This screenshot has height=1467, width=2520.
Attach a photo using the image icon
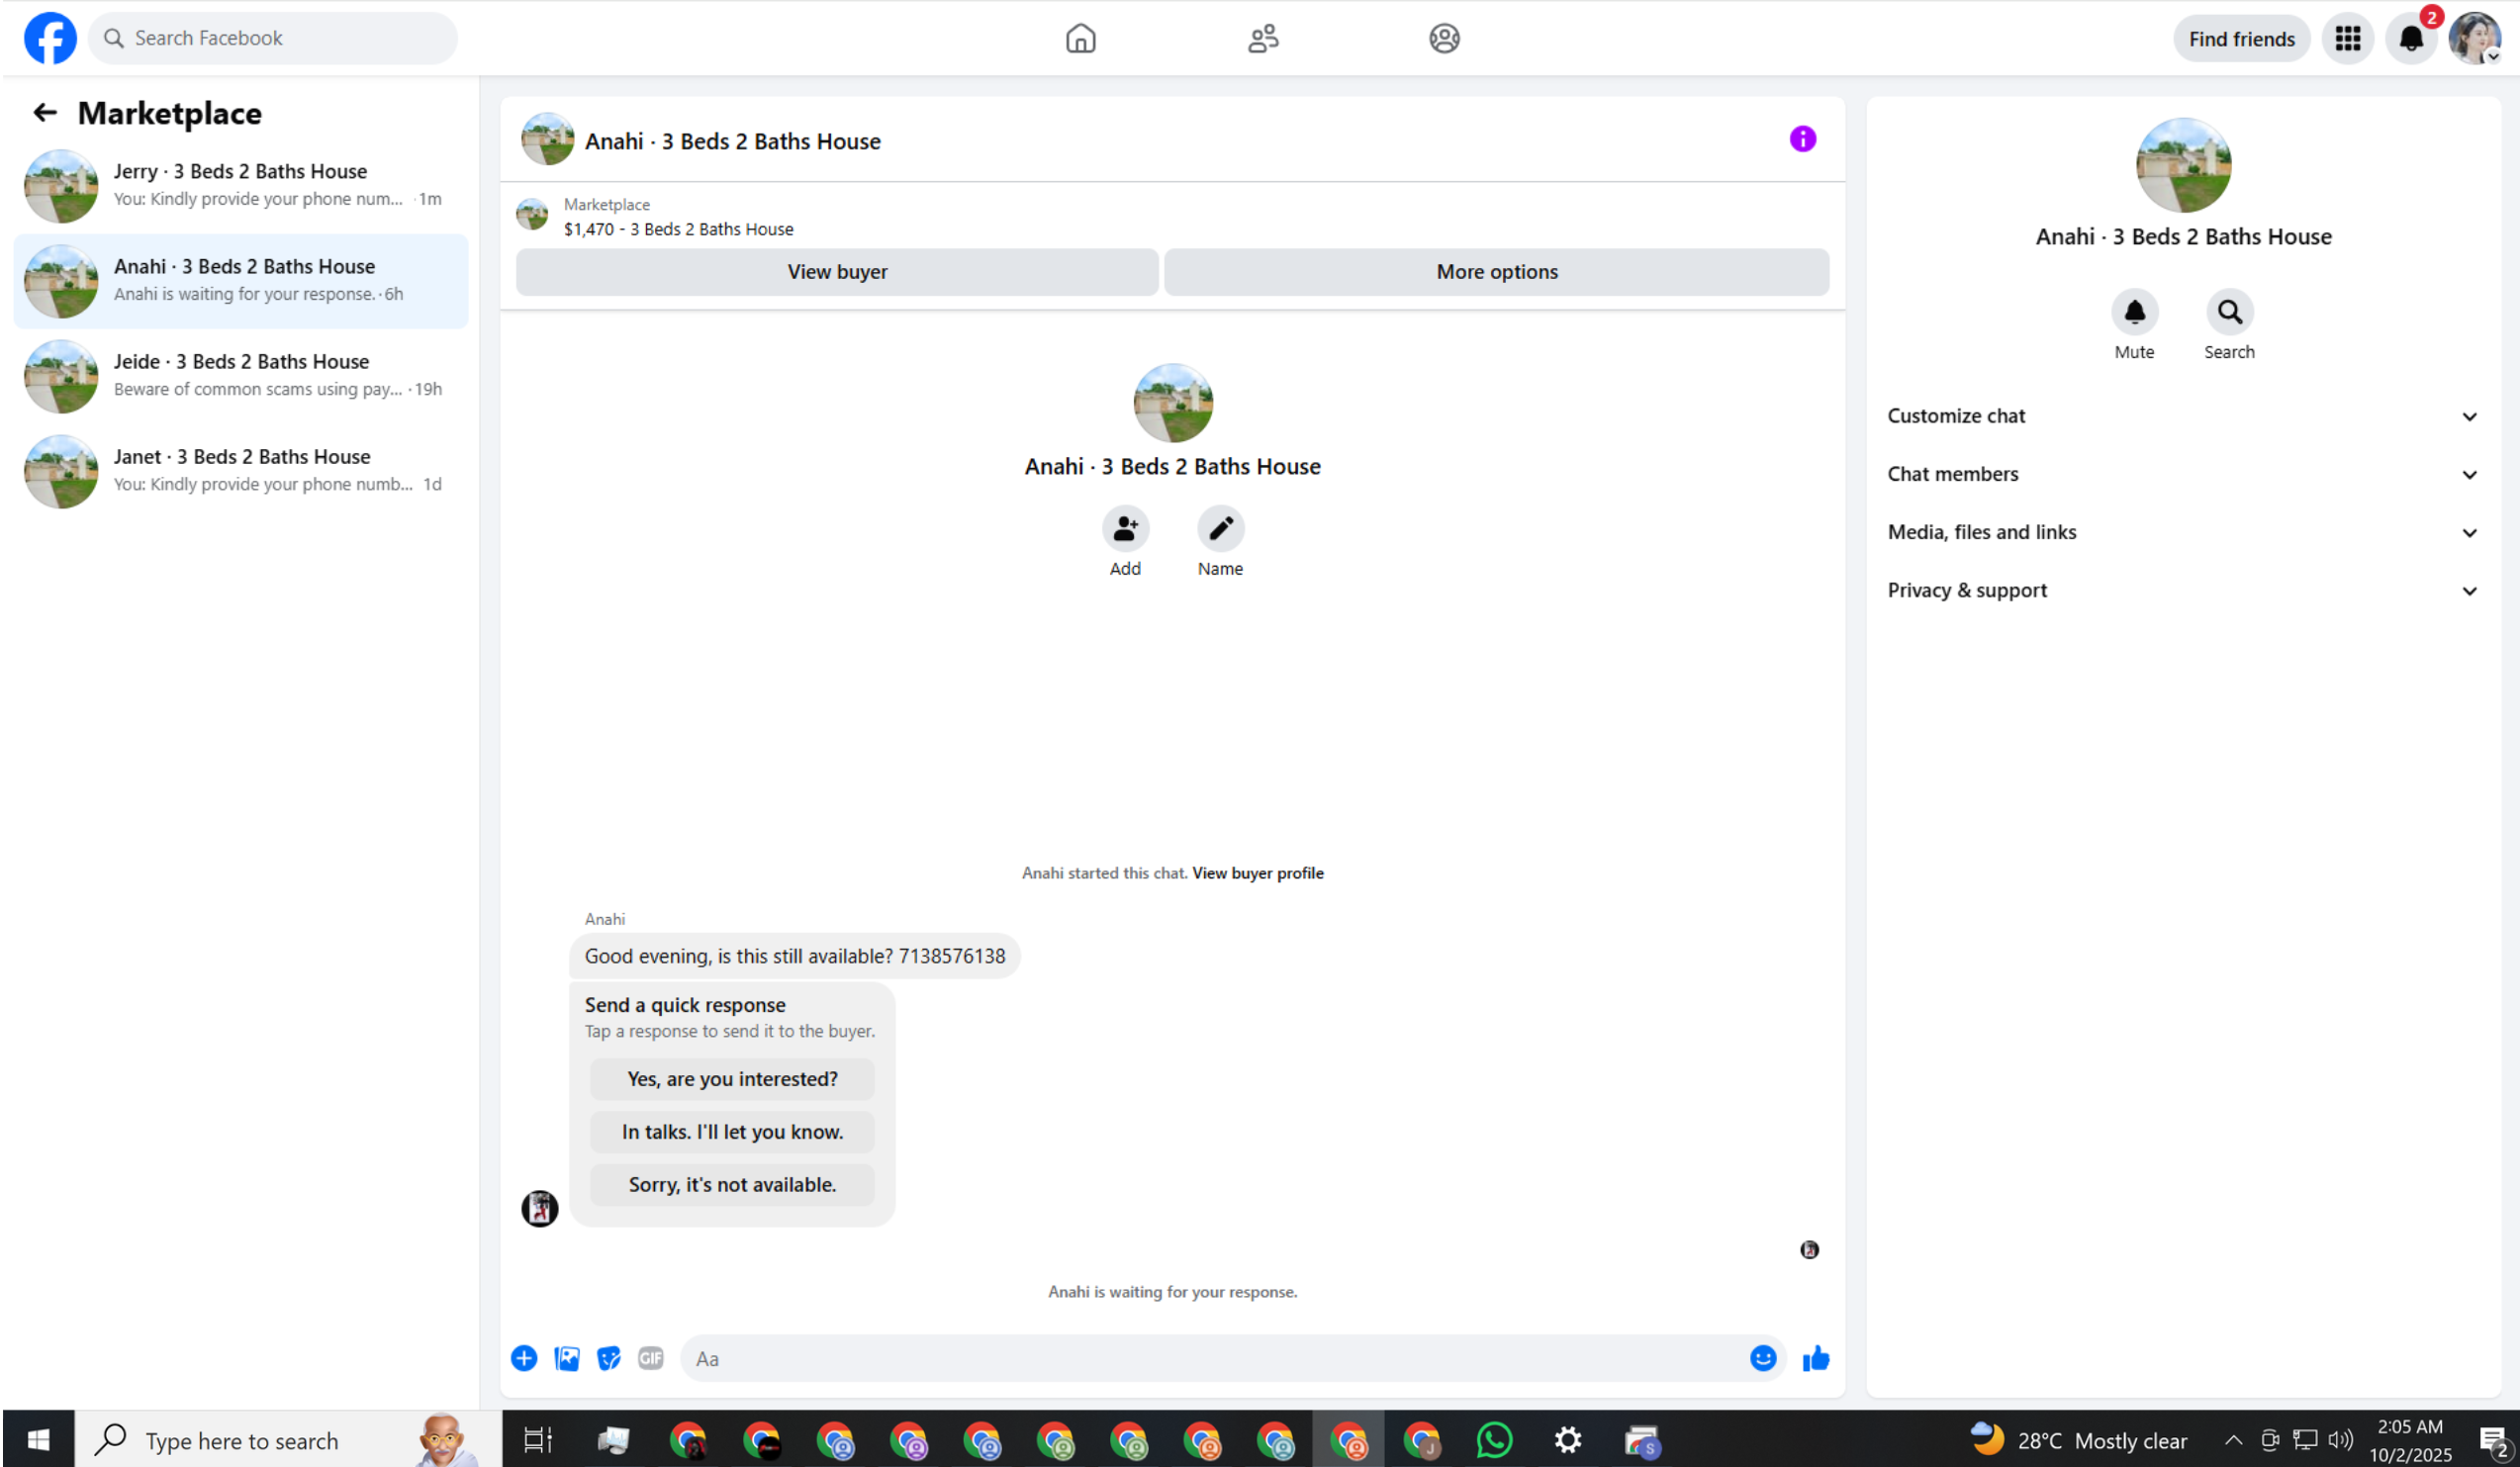click(x=566, y=1358)
